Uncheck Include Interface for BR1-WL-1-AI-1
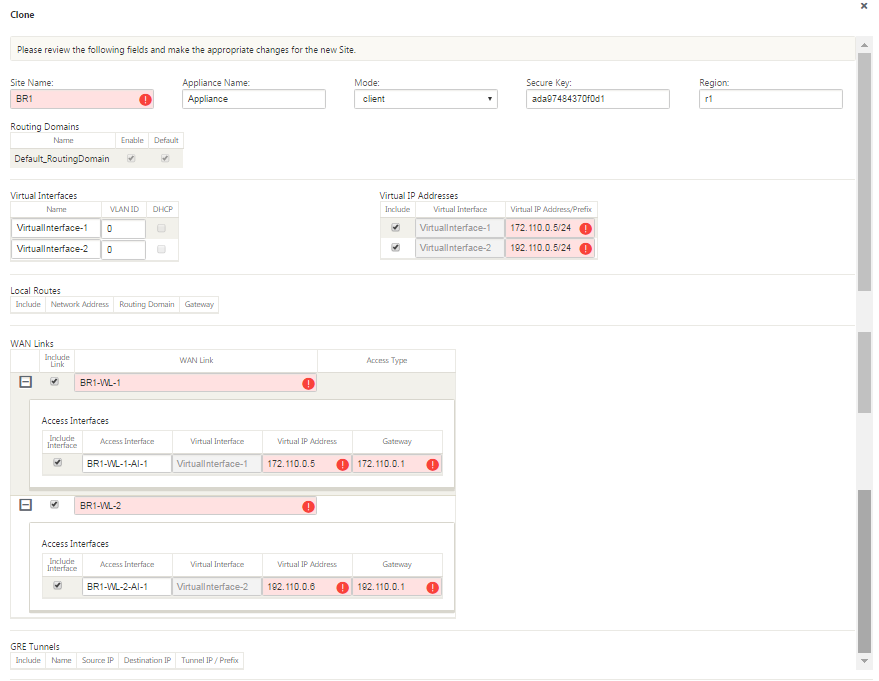 click(x=57, y=462)
